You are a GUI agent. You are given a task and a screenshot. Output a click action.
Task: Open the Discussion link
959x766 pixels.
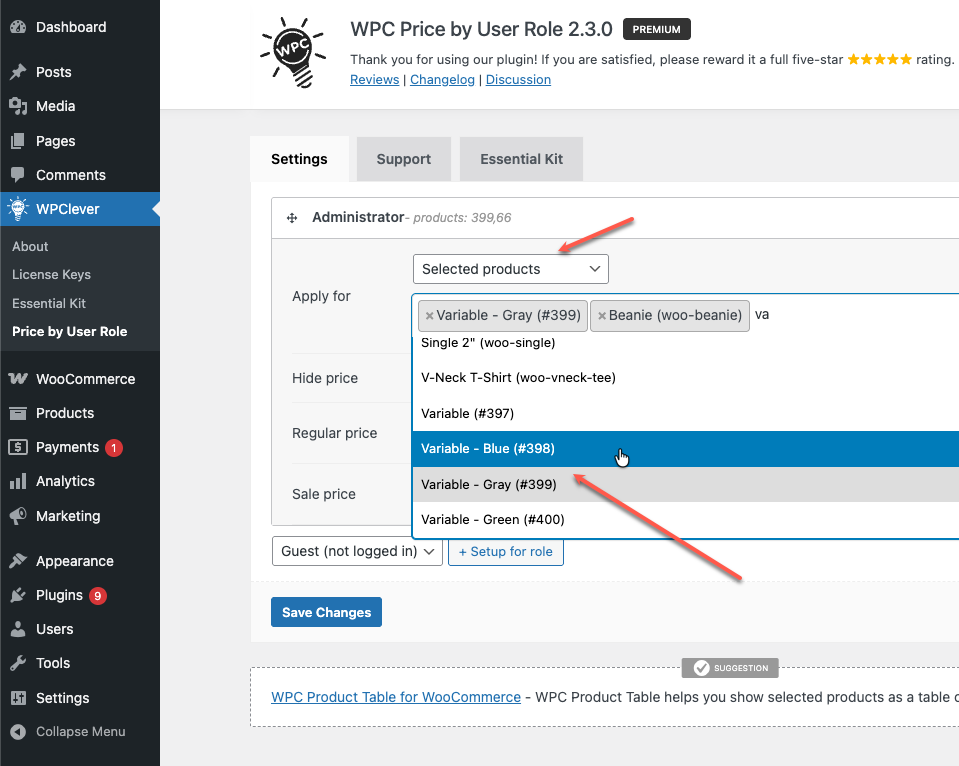[x=518, y=80]
